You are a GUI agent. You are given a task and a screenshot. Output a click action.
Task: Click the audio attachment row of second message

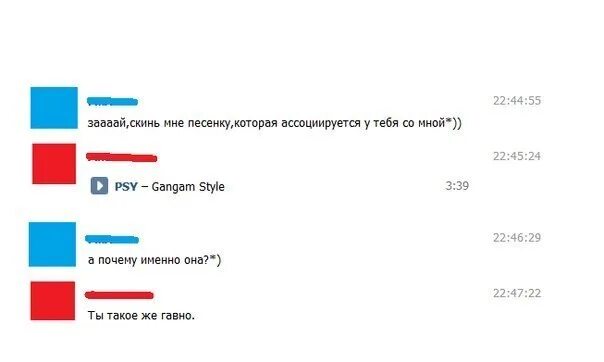280,186
